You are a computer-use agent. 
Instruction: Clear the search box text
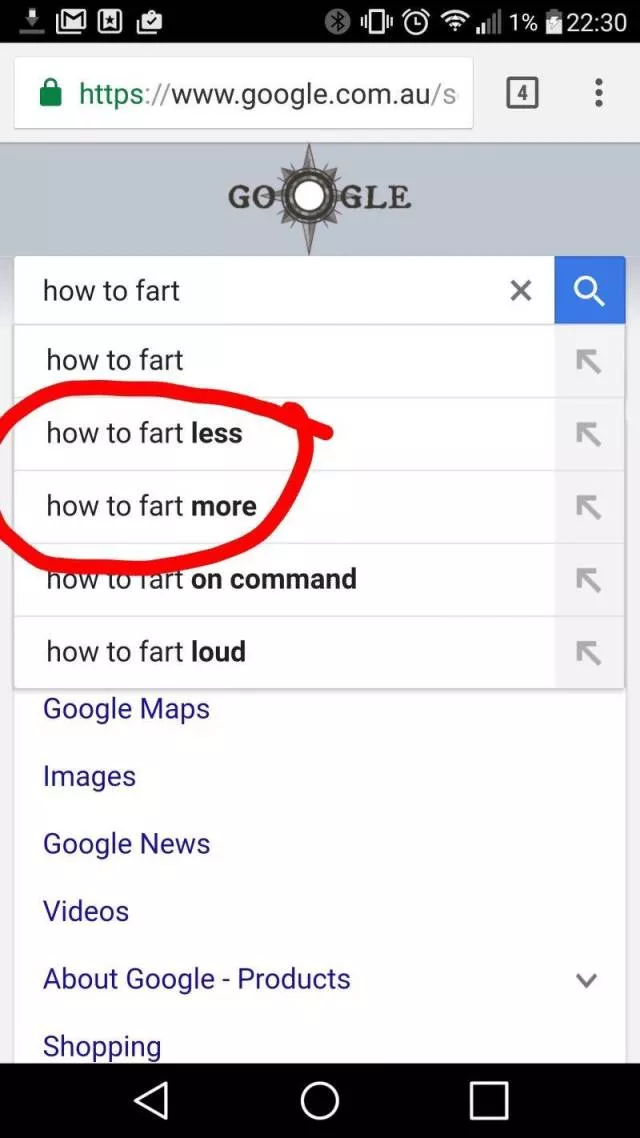coord(520,291)
